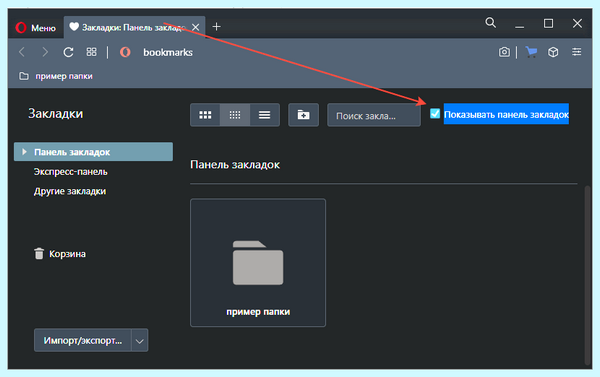Click the vertical scrollbar
Image resolution: width=600 pixels, height=377 pixels.
click(587, 275)
